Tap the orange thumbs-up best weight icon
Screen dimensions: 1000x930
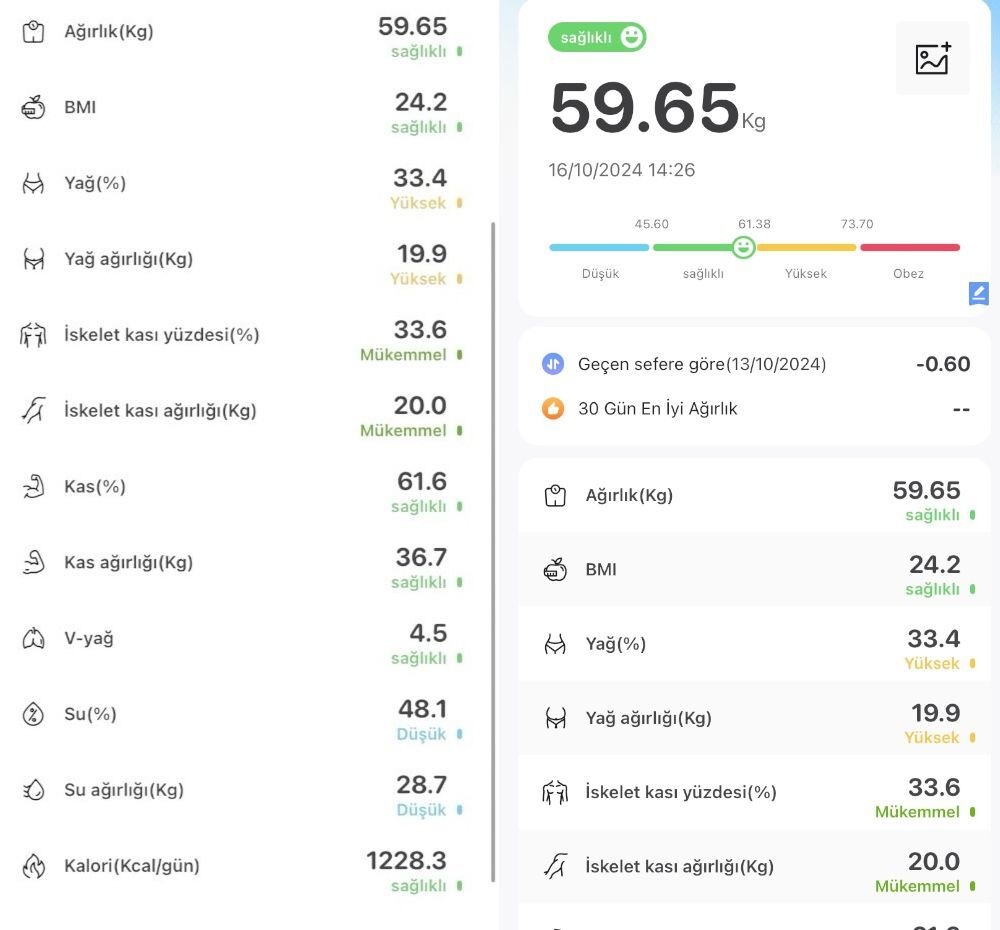(553, 408)
